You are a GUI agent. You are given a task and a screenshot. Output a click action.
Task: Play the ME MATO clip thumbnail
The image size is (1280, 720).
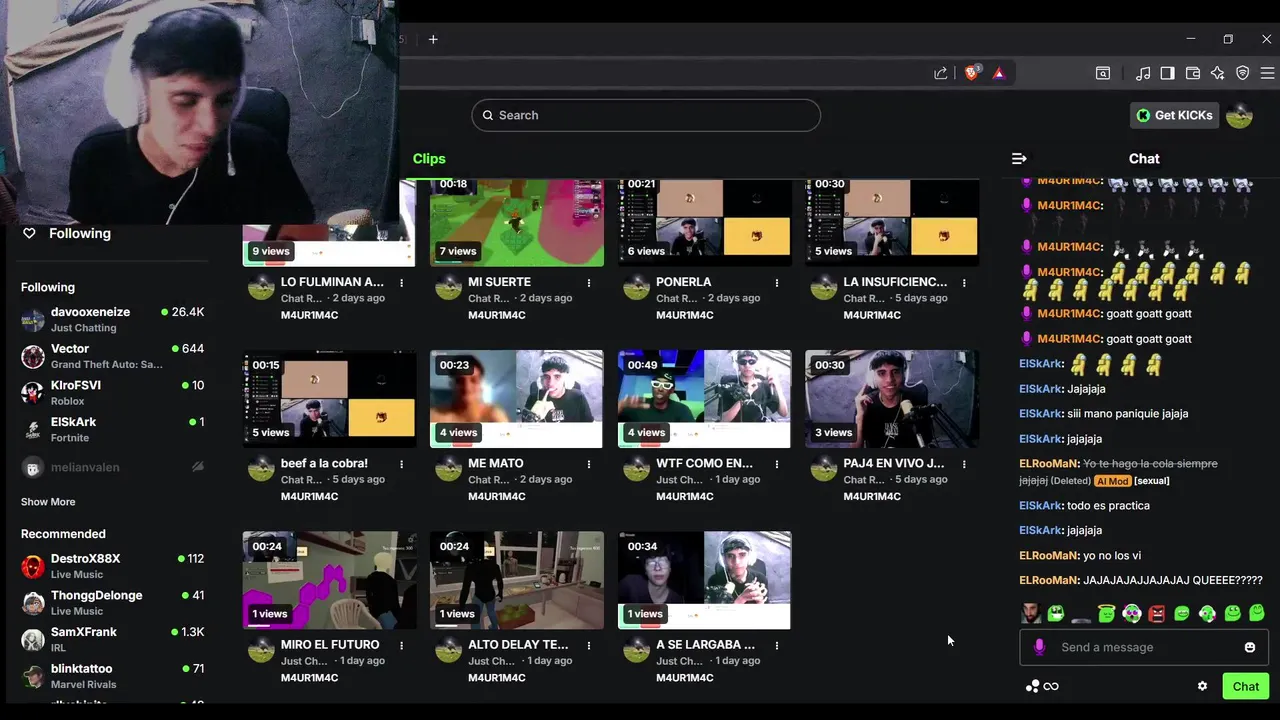pos(517,398)
